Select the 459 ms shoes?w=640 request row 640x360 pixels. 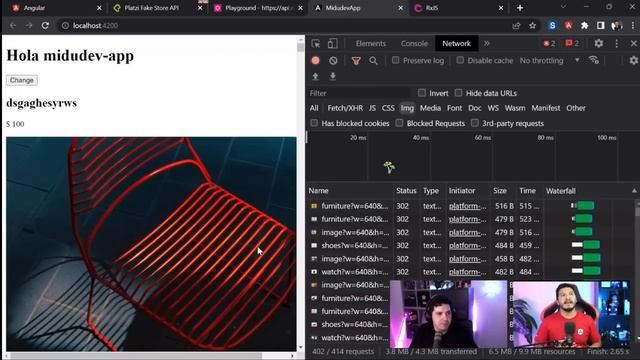471,245
